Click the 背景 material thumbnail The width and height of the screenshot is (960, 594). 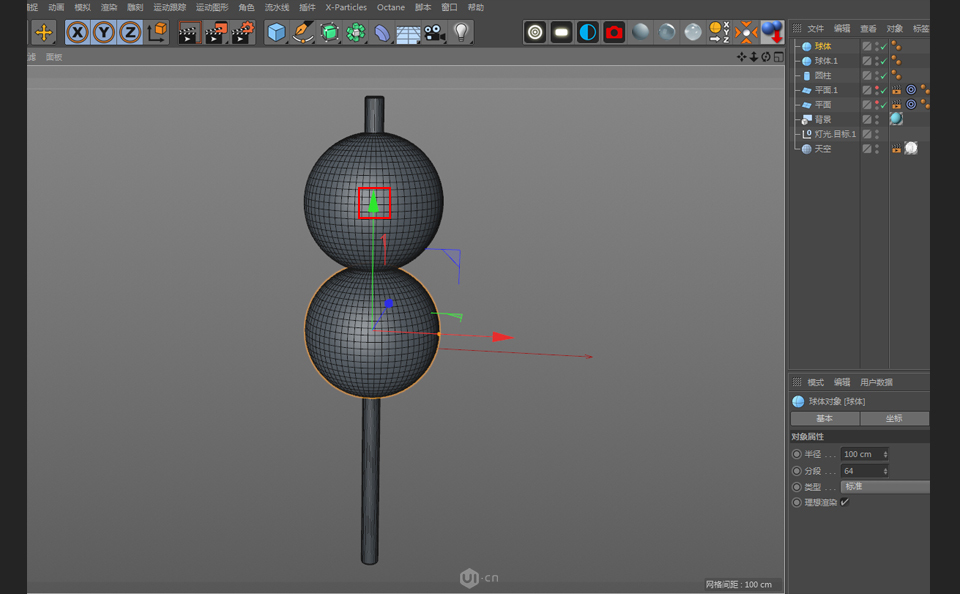(895, 118)
